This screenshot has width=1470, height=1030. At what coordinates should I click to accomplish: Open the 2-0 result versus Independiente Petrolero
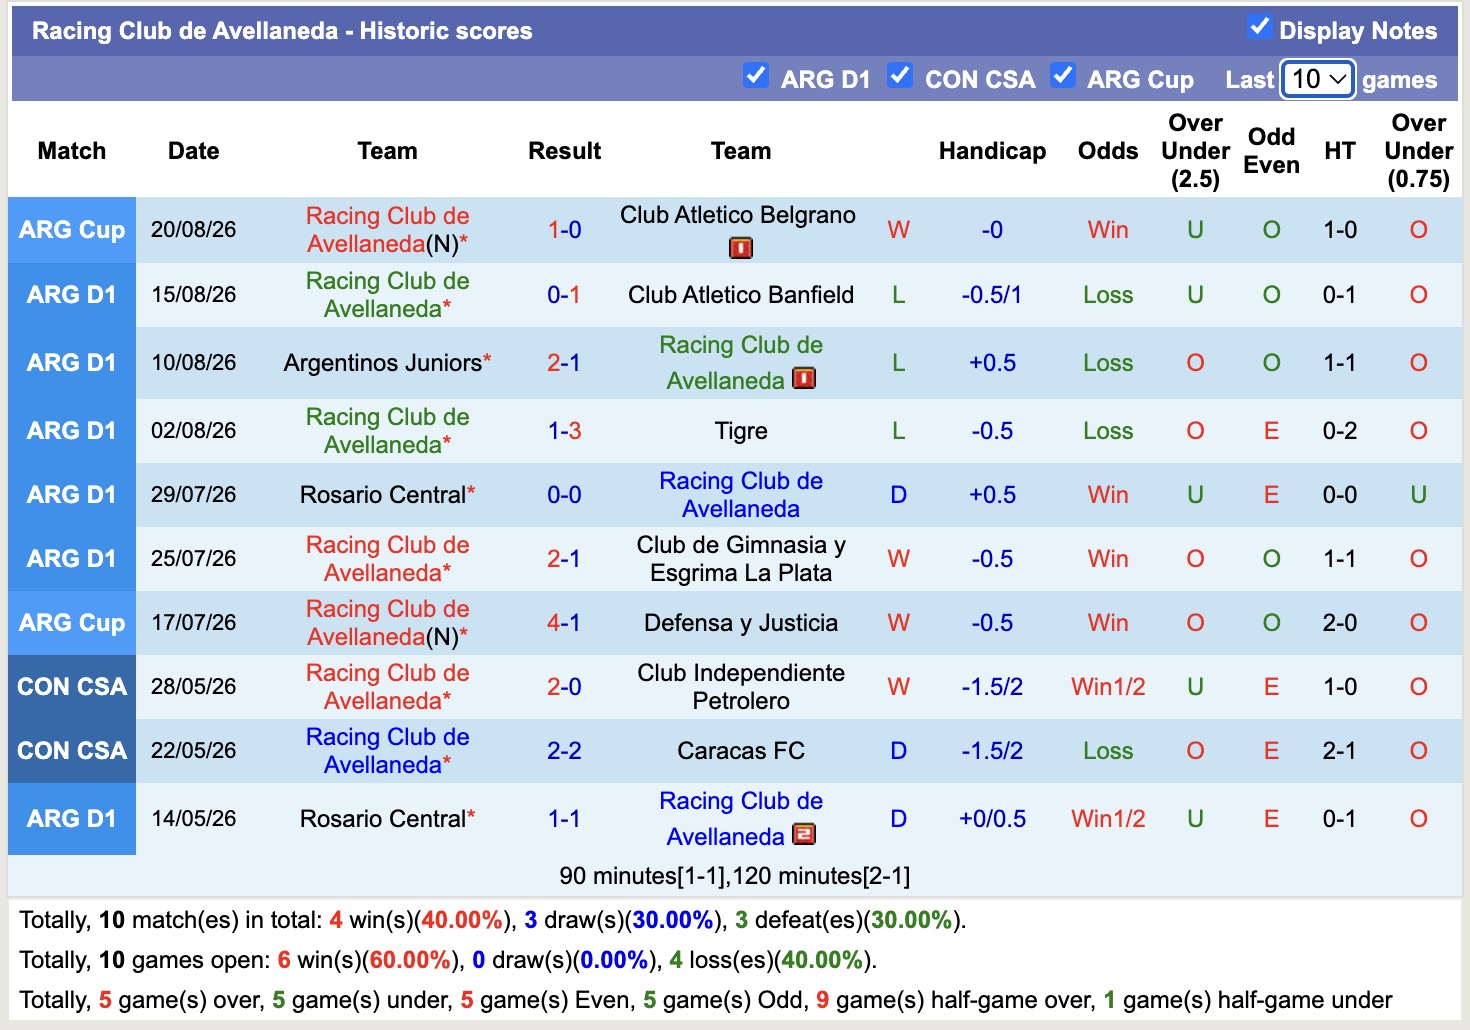pyautogui.click(x=564, y=687)
